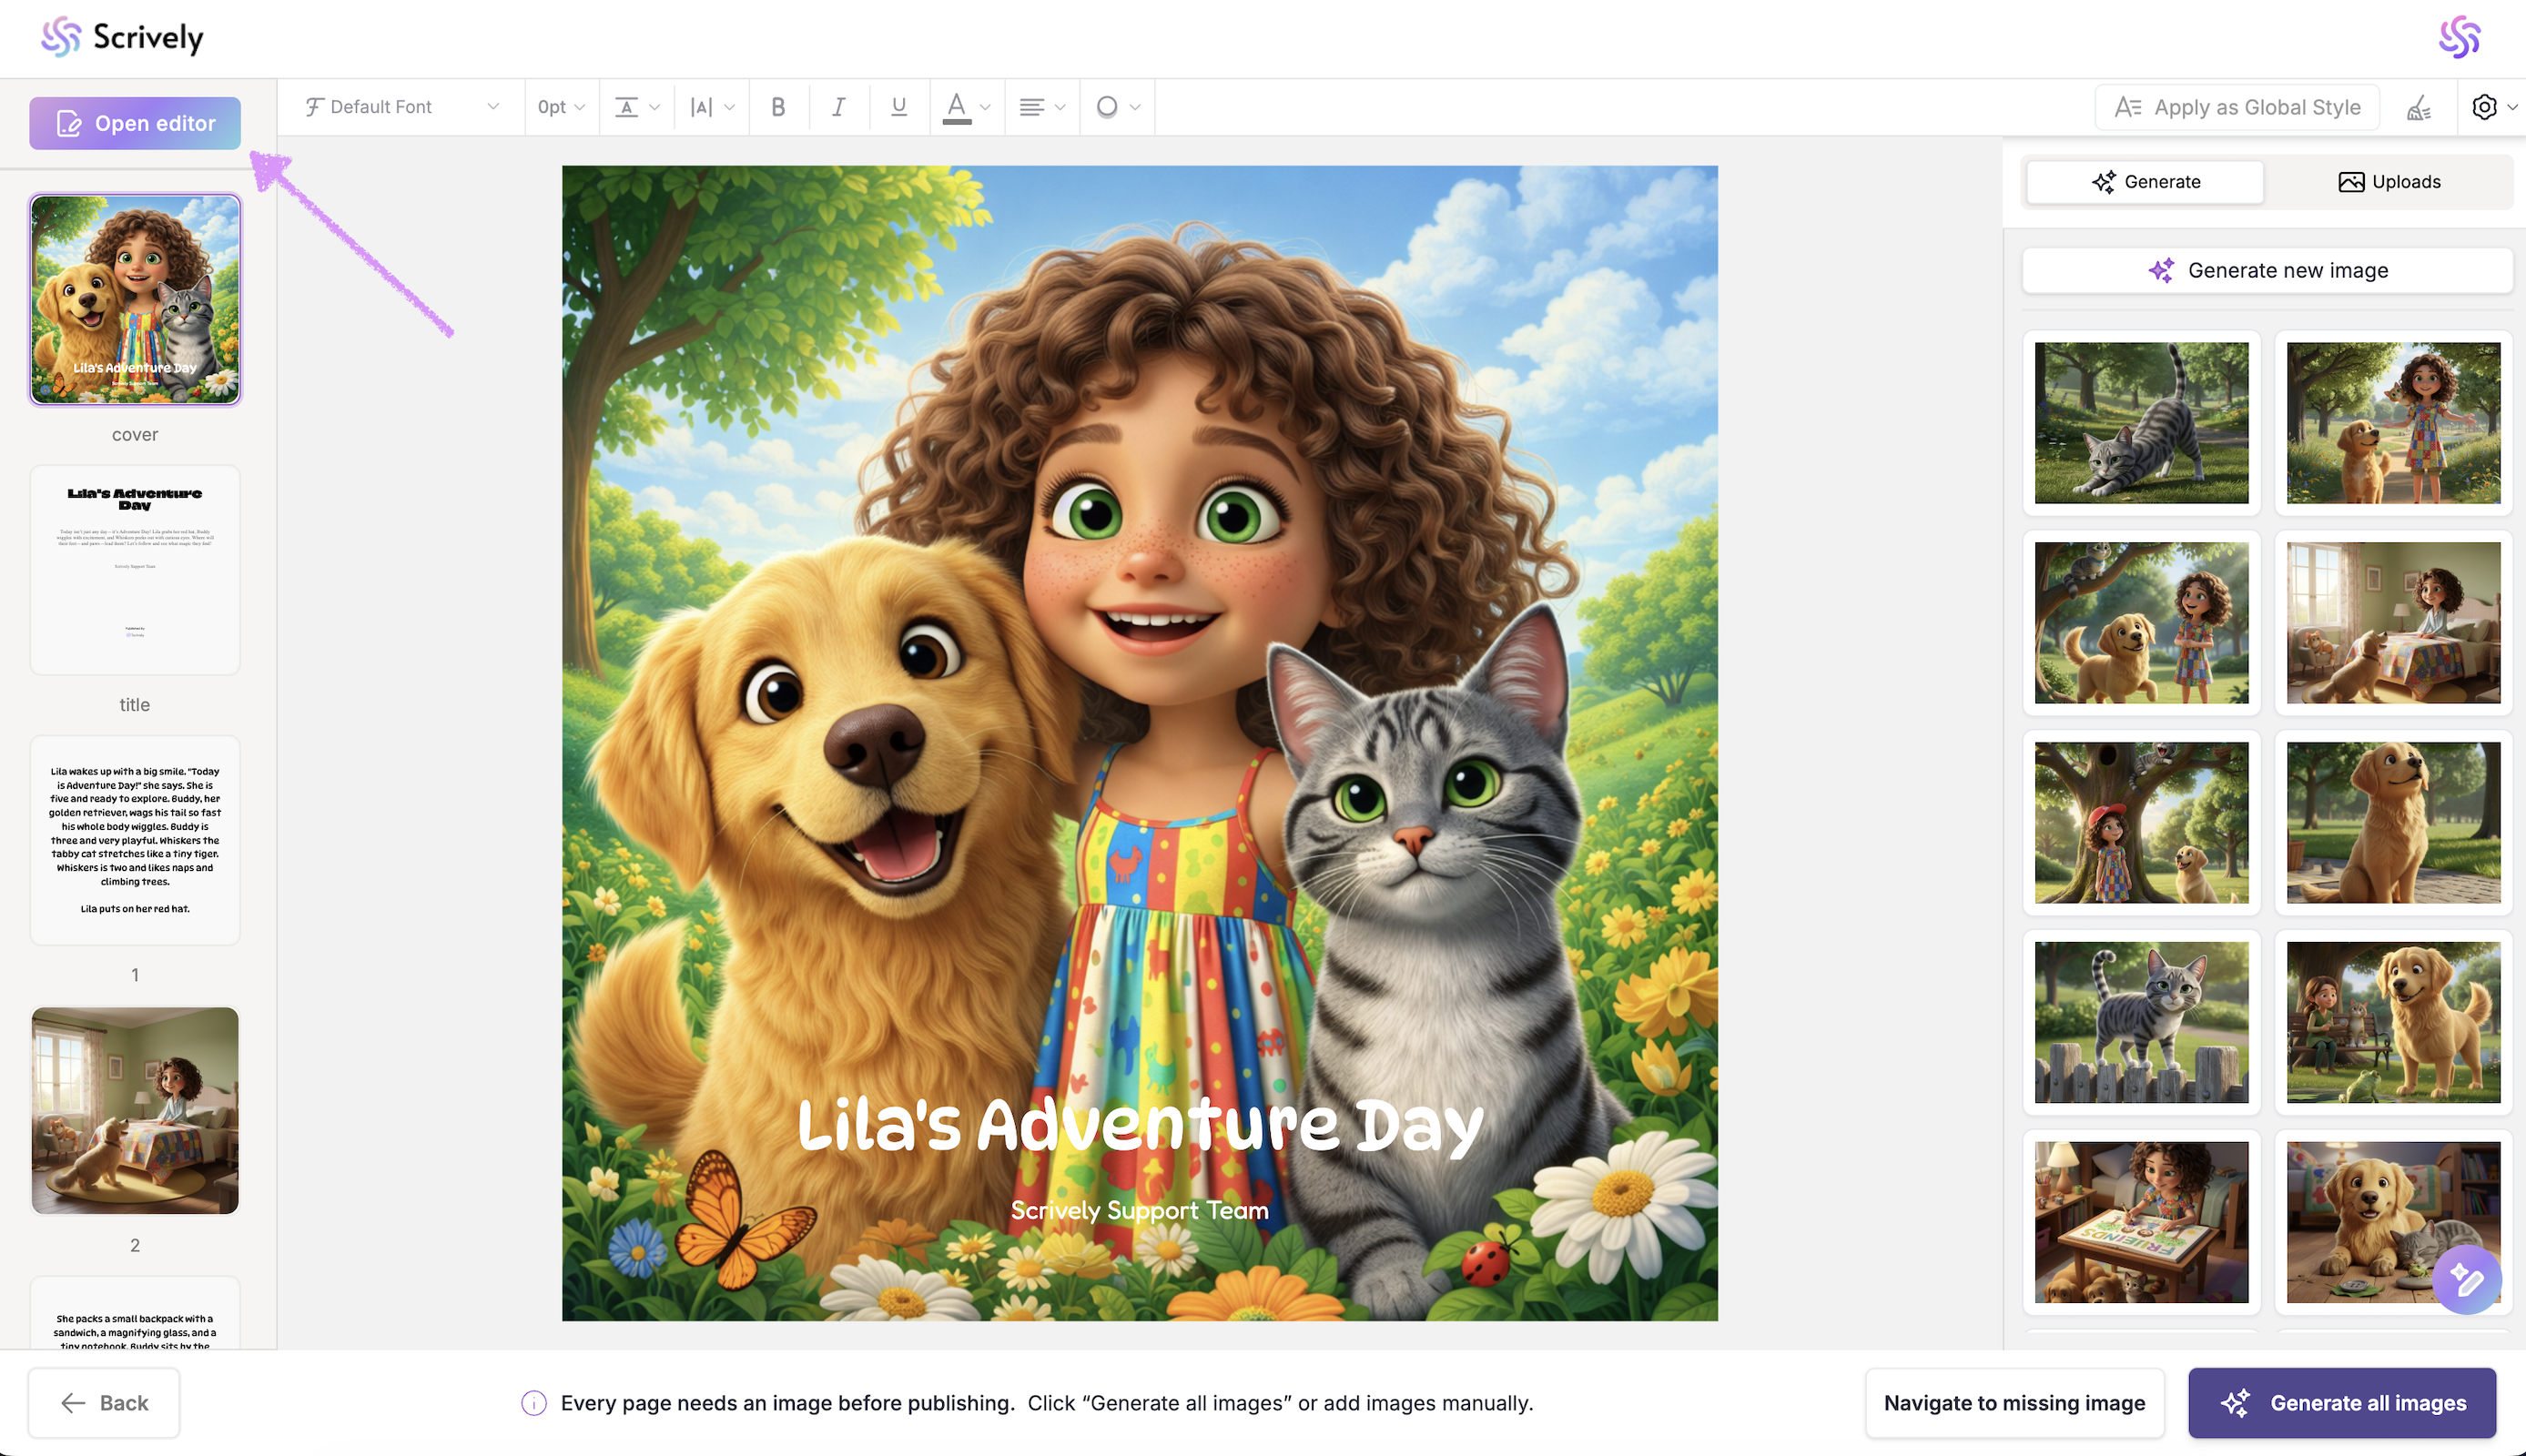Select the page 2 bedroom thumbnail

[x=135, y=1110]
